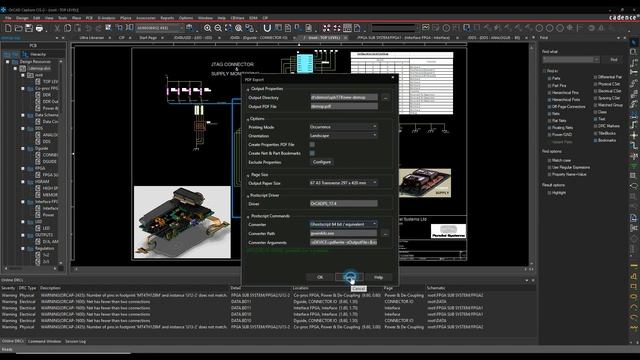Click browse button next to Output Directory
Image resolution: width=640 pixels, height=360 pixels.
tap(385, 98)
